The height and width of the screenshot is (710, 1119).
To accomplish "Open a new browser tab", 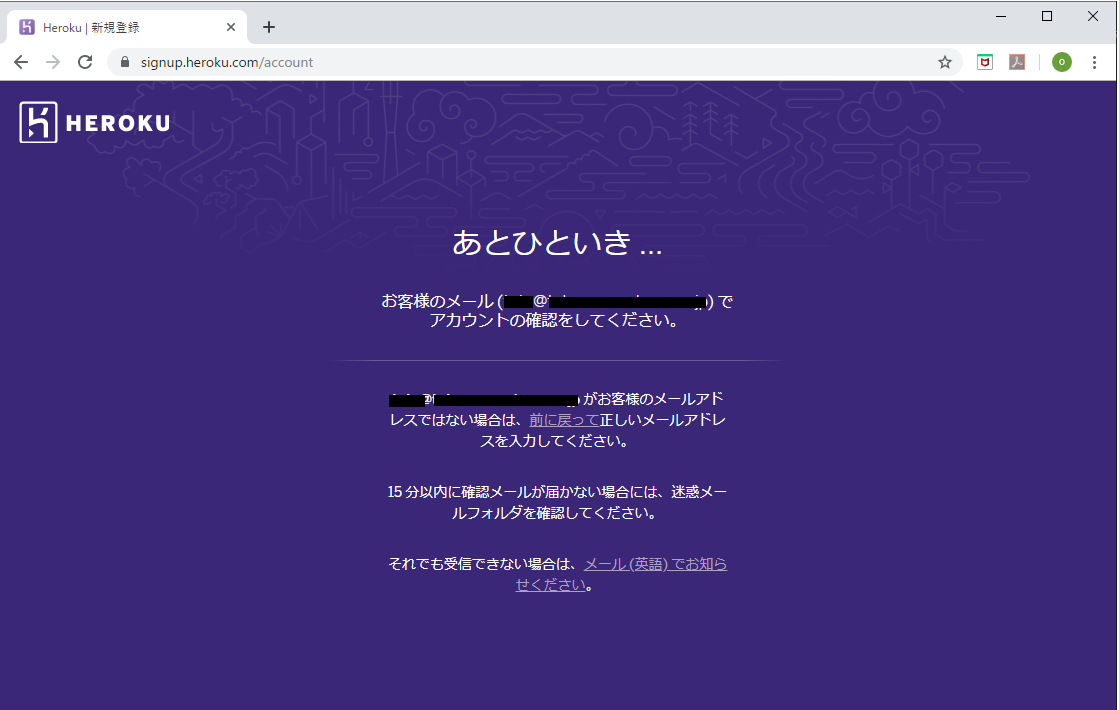I will tap(268, 27).
